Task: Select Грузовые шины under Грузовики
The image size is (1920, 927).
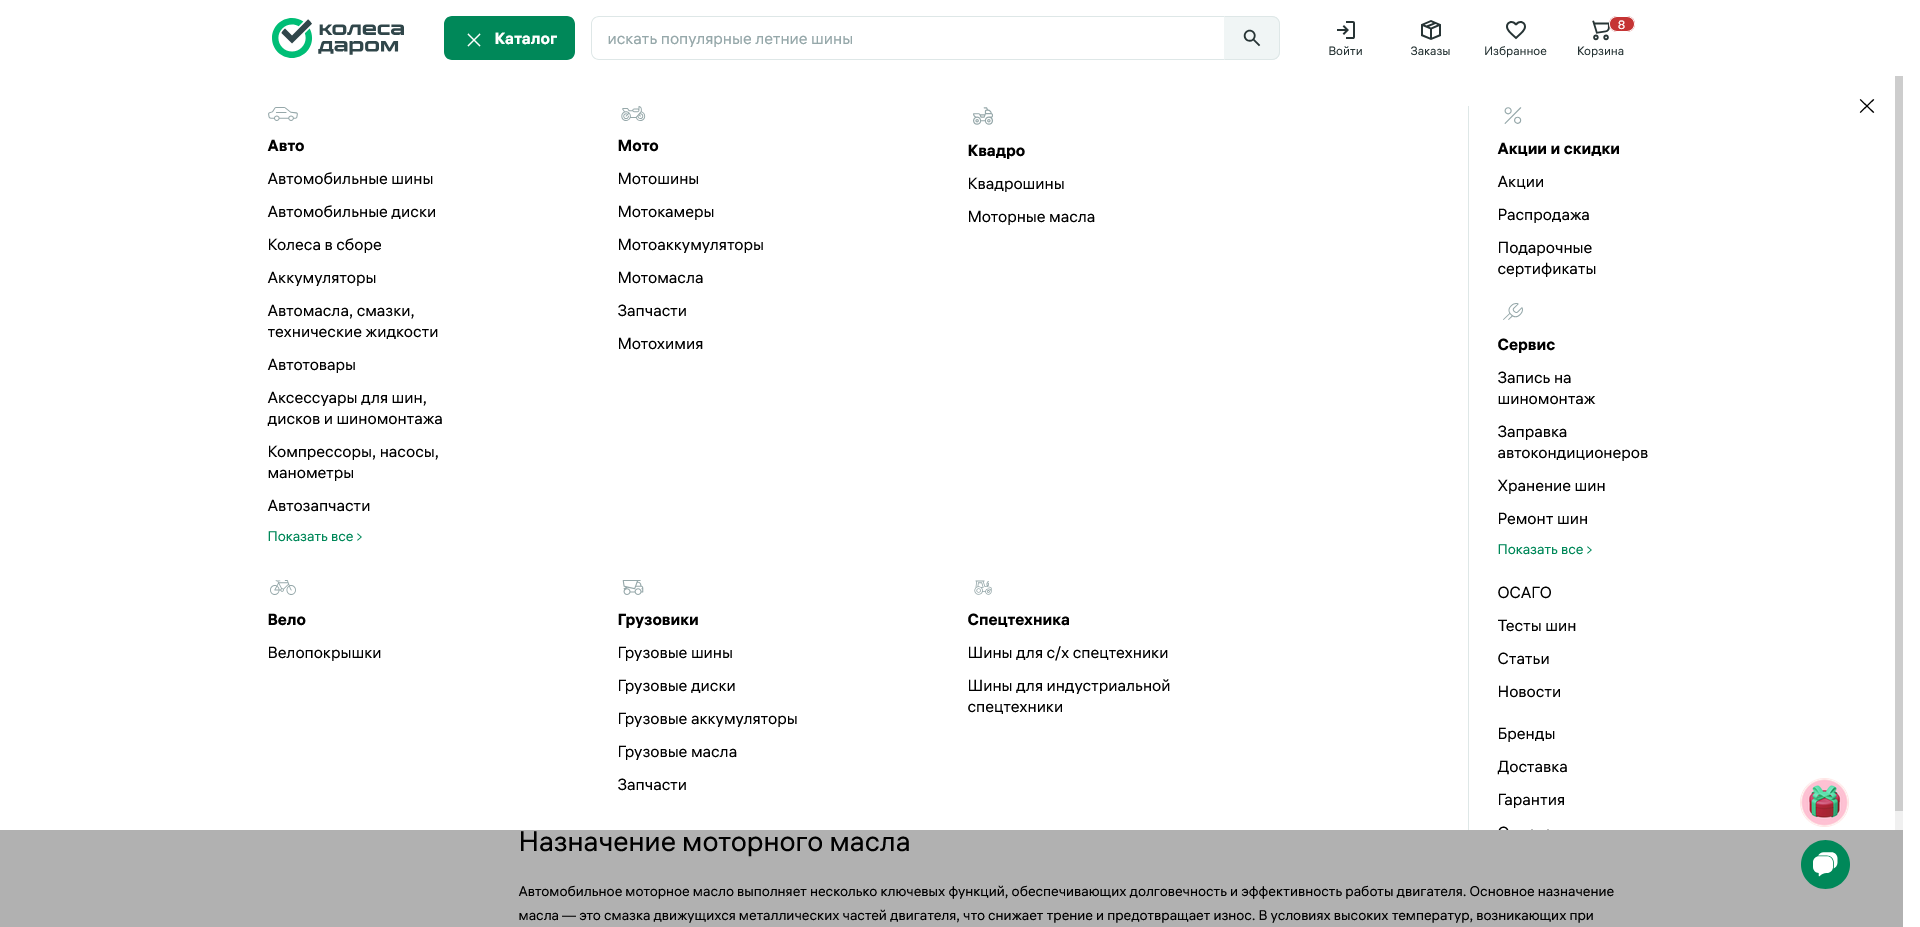Action: pos(675,653)
